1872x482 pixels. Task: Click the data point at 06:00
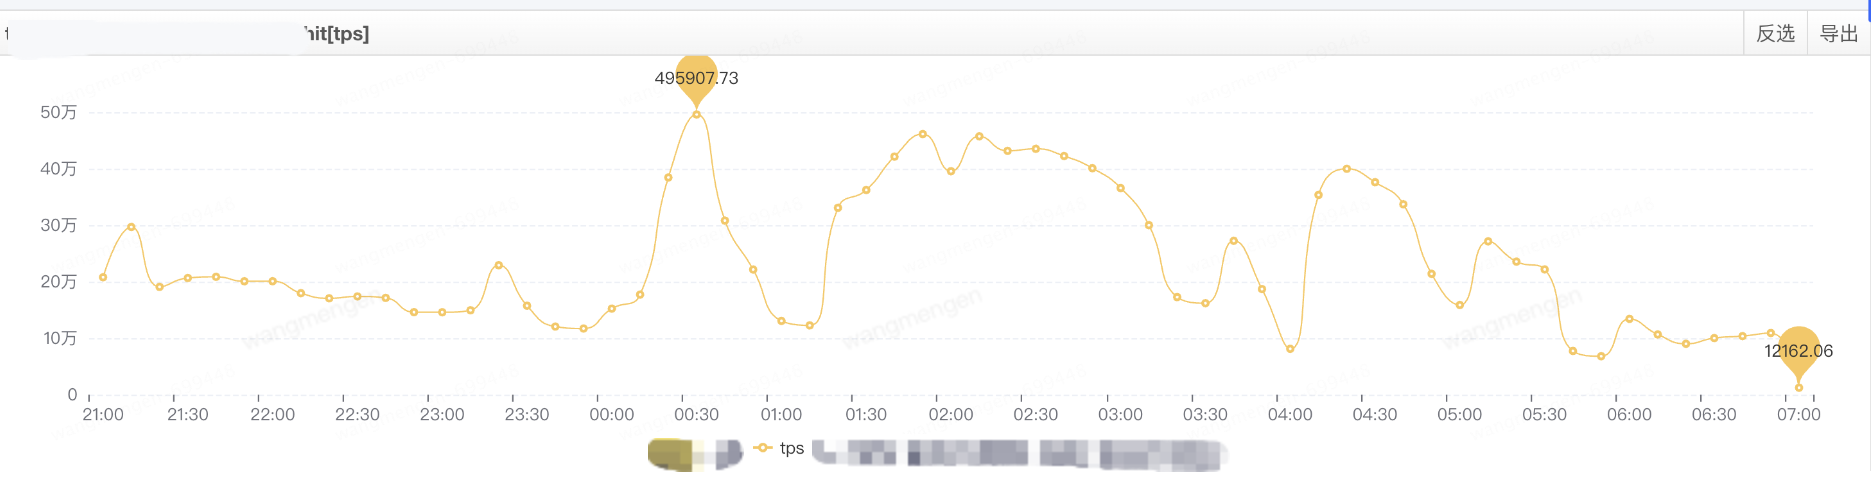coord(1629,319)
